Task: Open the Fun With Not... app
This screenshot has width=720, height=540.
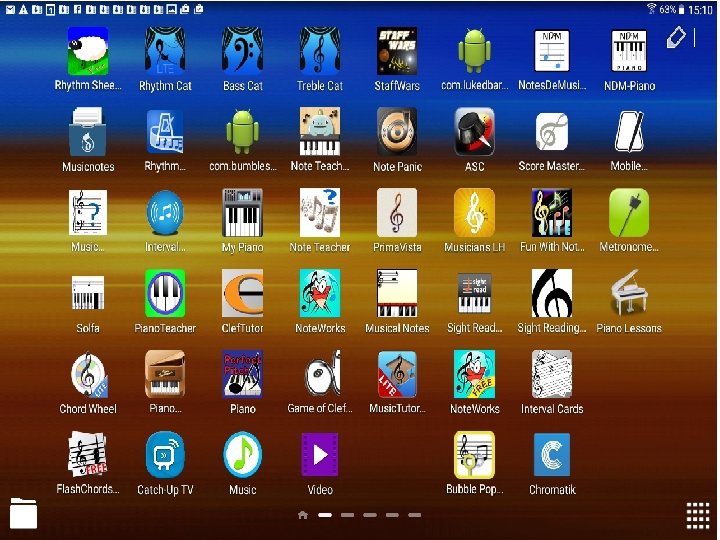Action: click(x=551, y=213)
